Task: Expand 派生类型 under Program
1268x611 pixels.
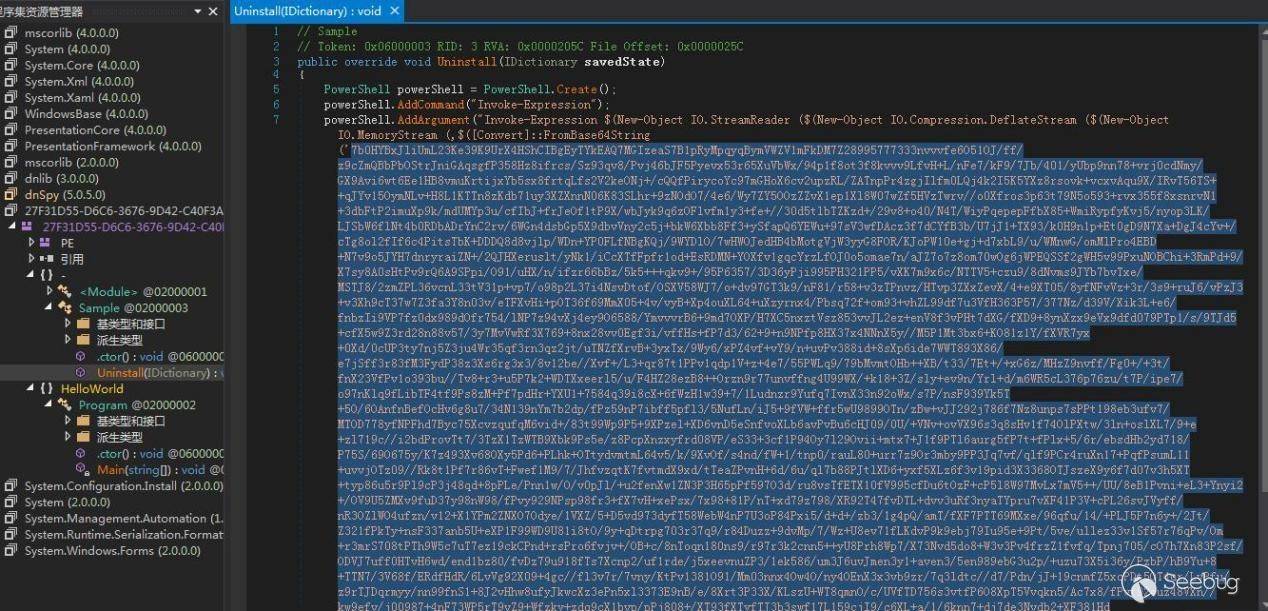Action: [66, 438]
